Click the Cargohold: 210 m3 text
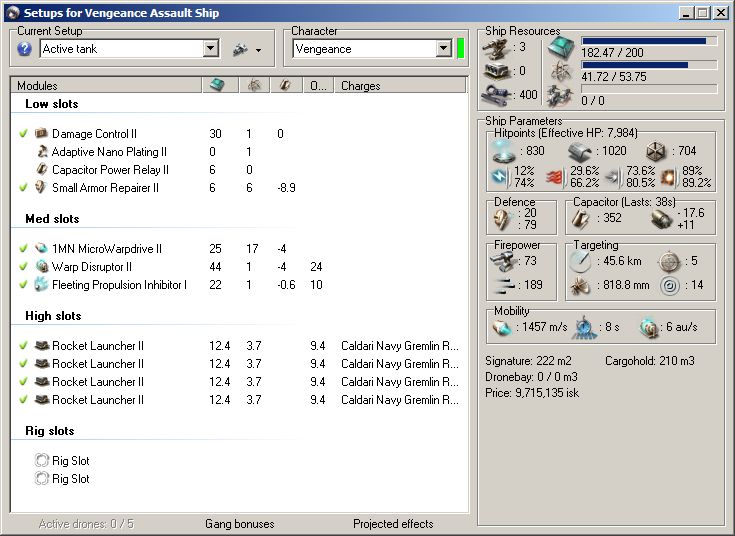 coord(650,361)
